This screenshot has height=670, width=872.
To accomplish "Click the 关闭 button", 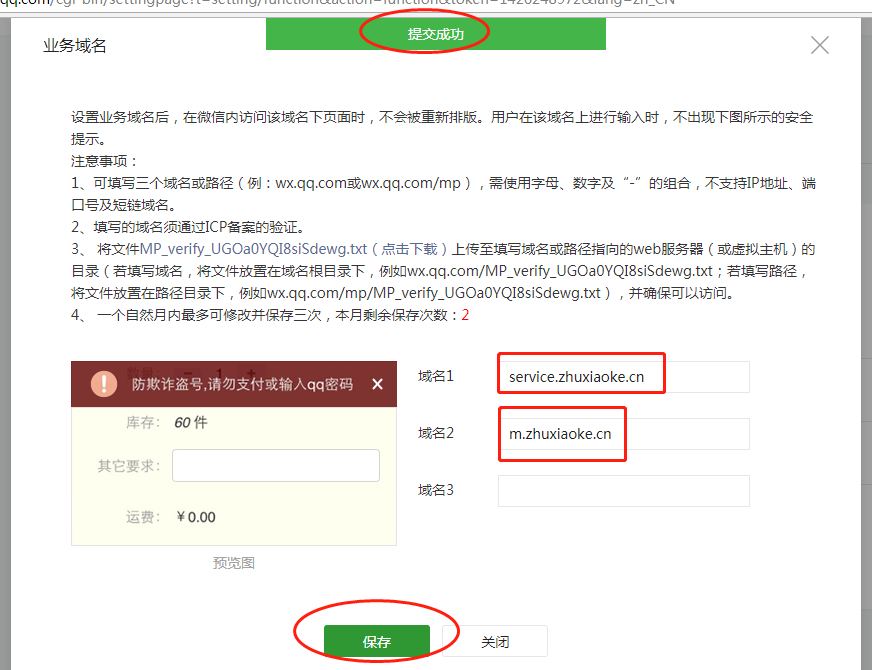I will (x=494, y=641).
